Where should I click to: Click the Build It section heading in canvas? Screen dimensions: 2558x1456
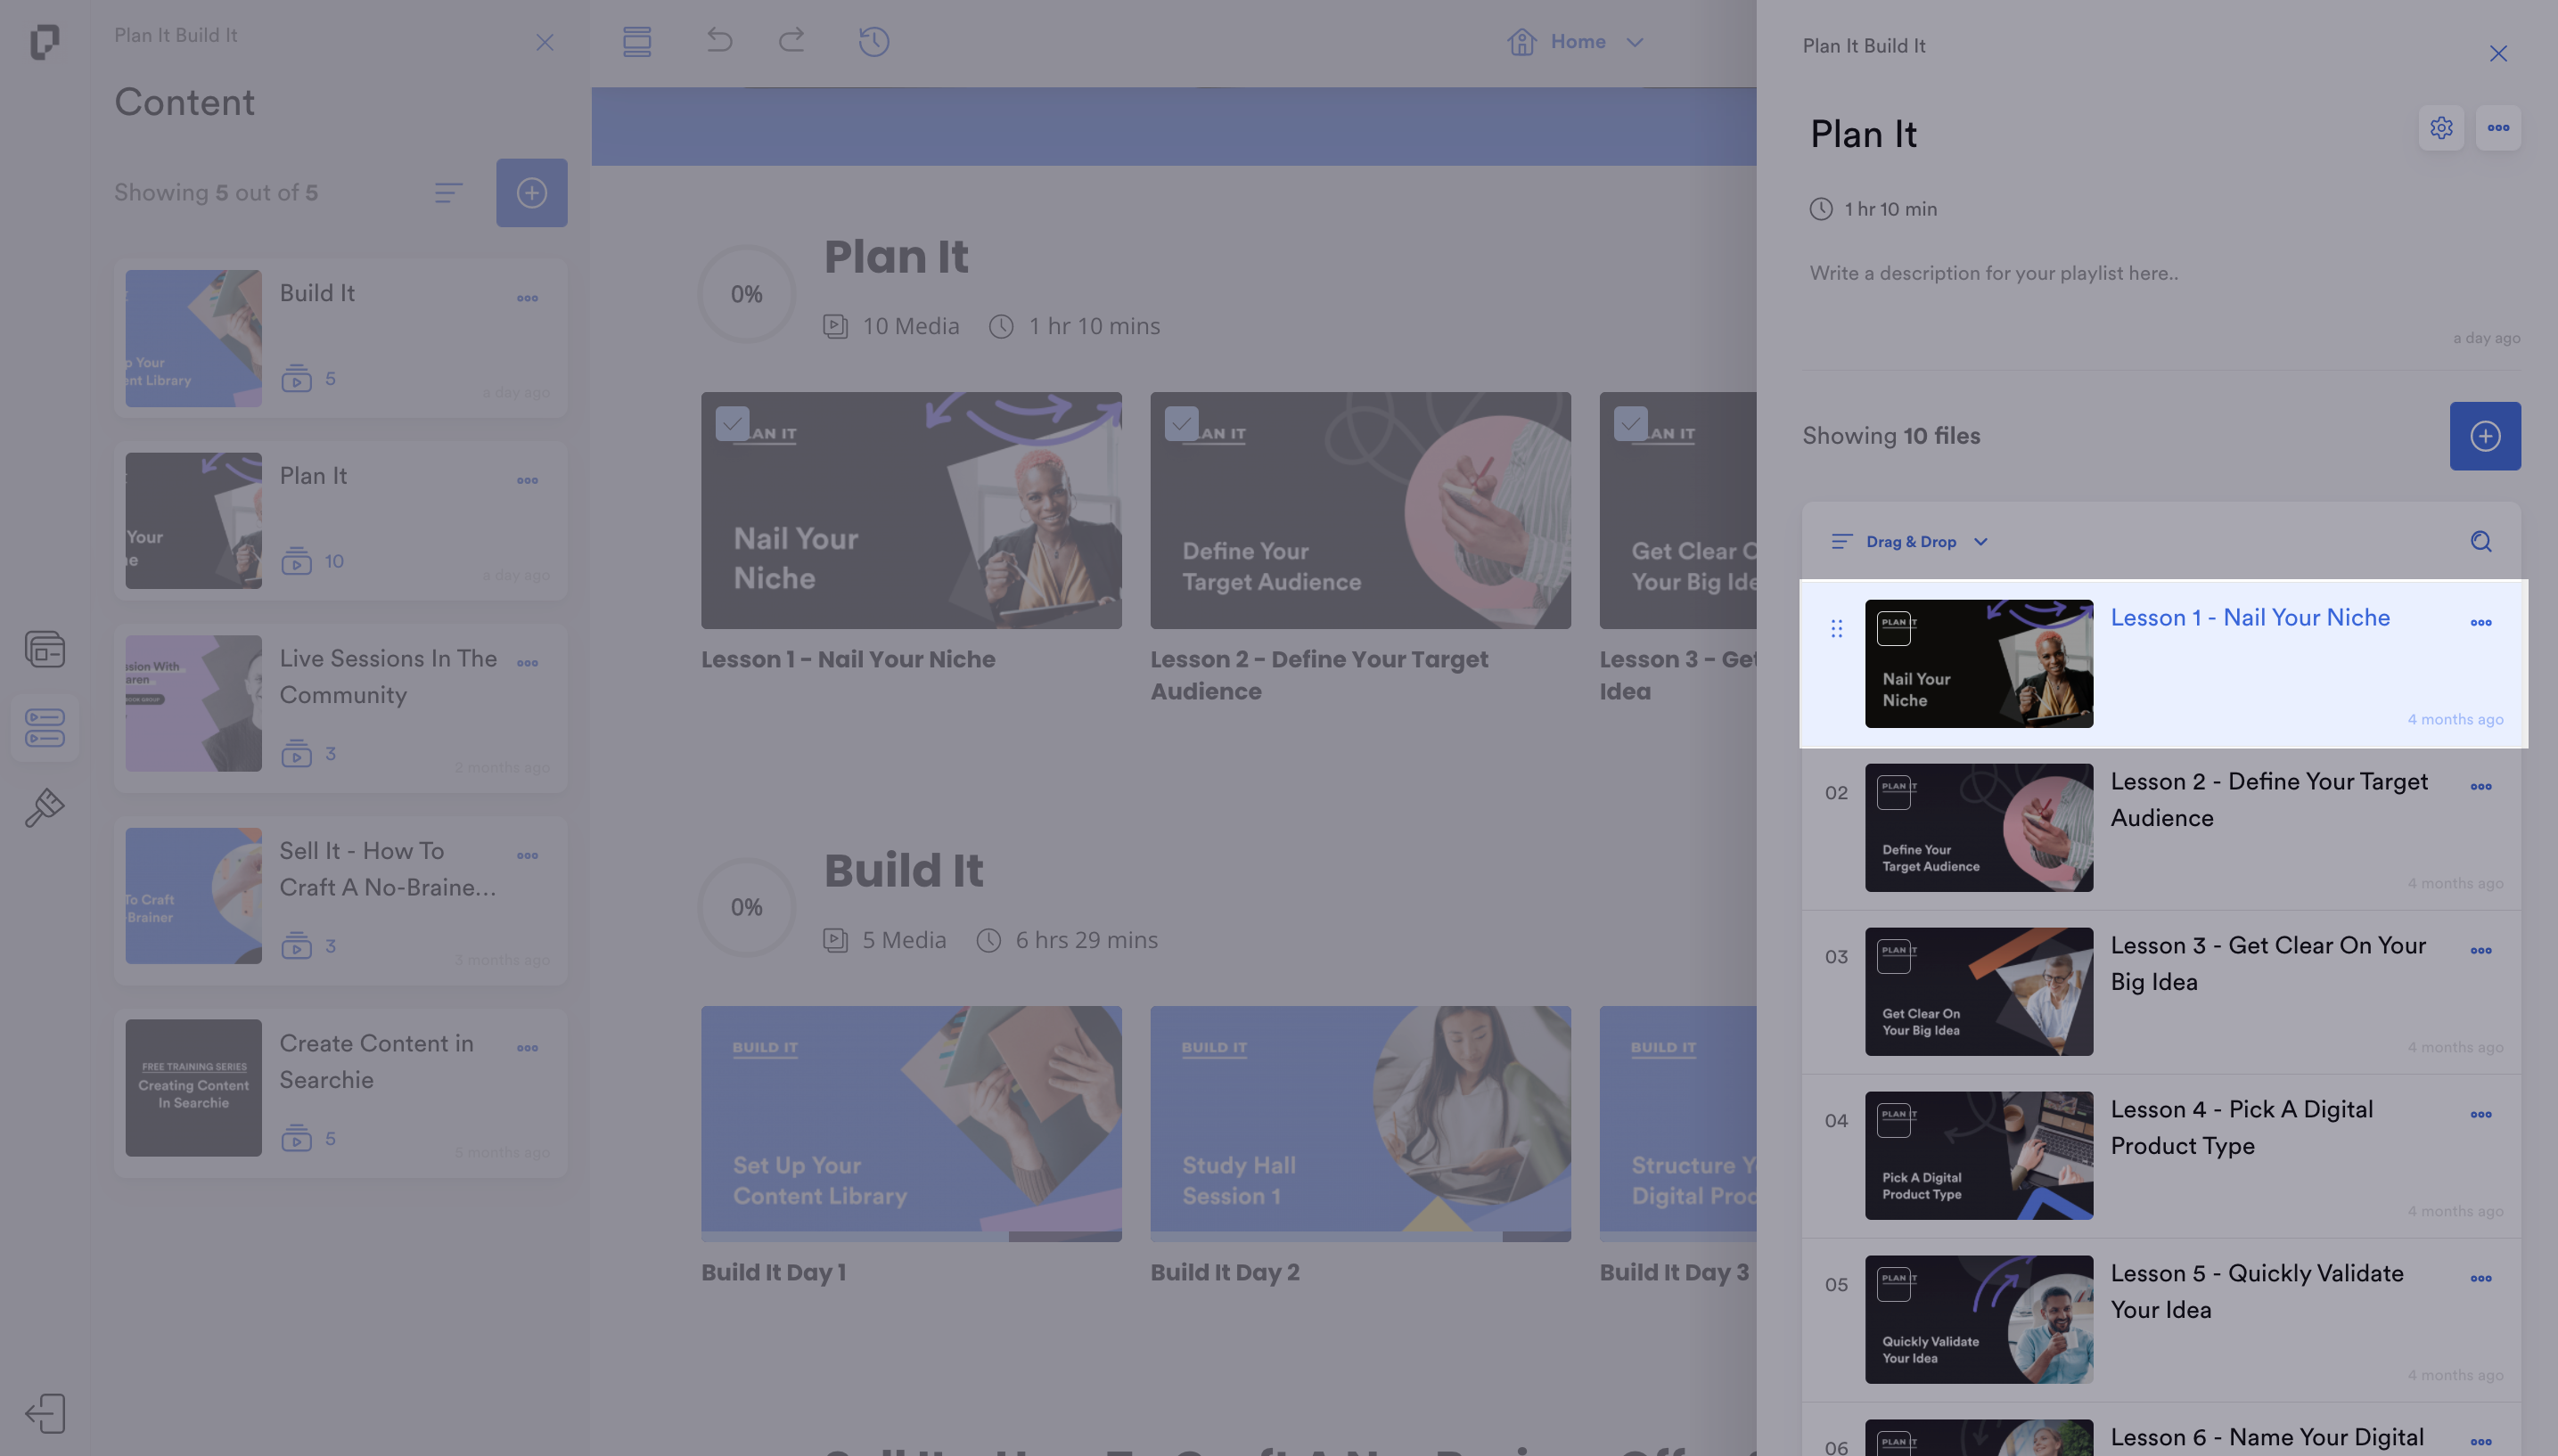[x=903, y=871]
